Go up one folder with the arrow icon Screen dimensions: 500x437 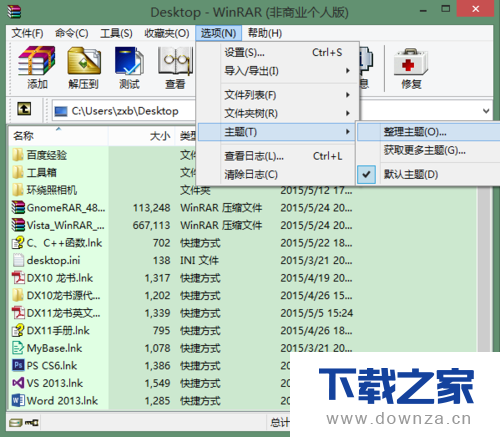click(24, 109)
